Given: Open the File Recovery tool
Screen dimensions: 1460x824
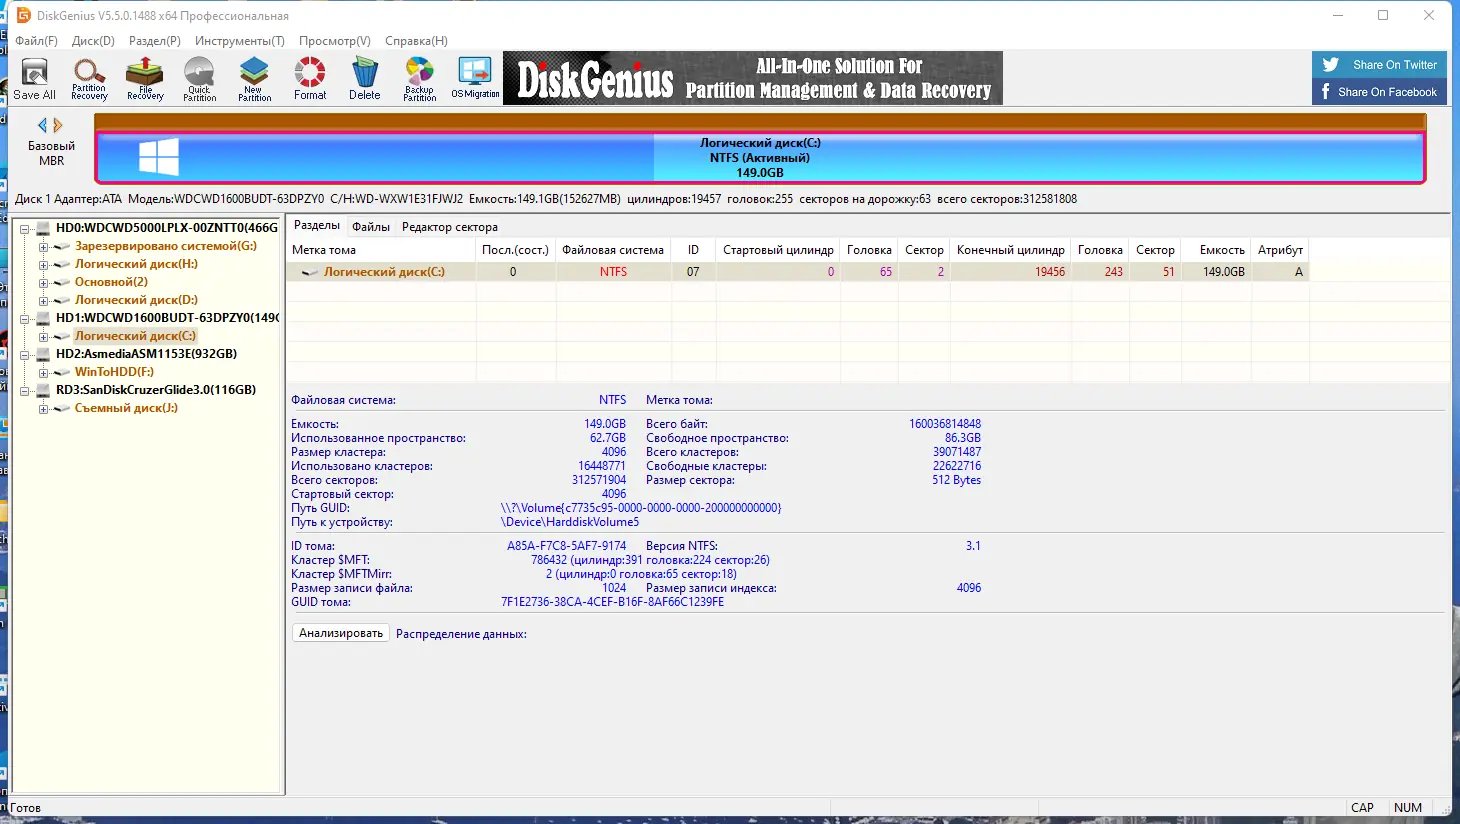Looking at the screenshot, I should [143, 78].
